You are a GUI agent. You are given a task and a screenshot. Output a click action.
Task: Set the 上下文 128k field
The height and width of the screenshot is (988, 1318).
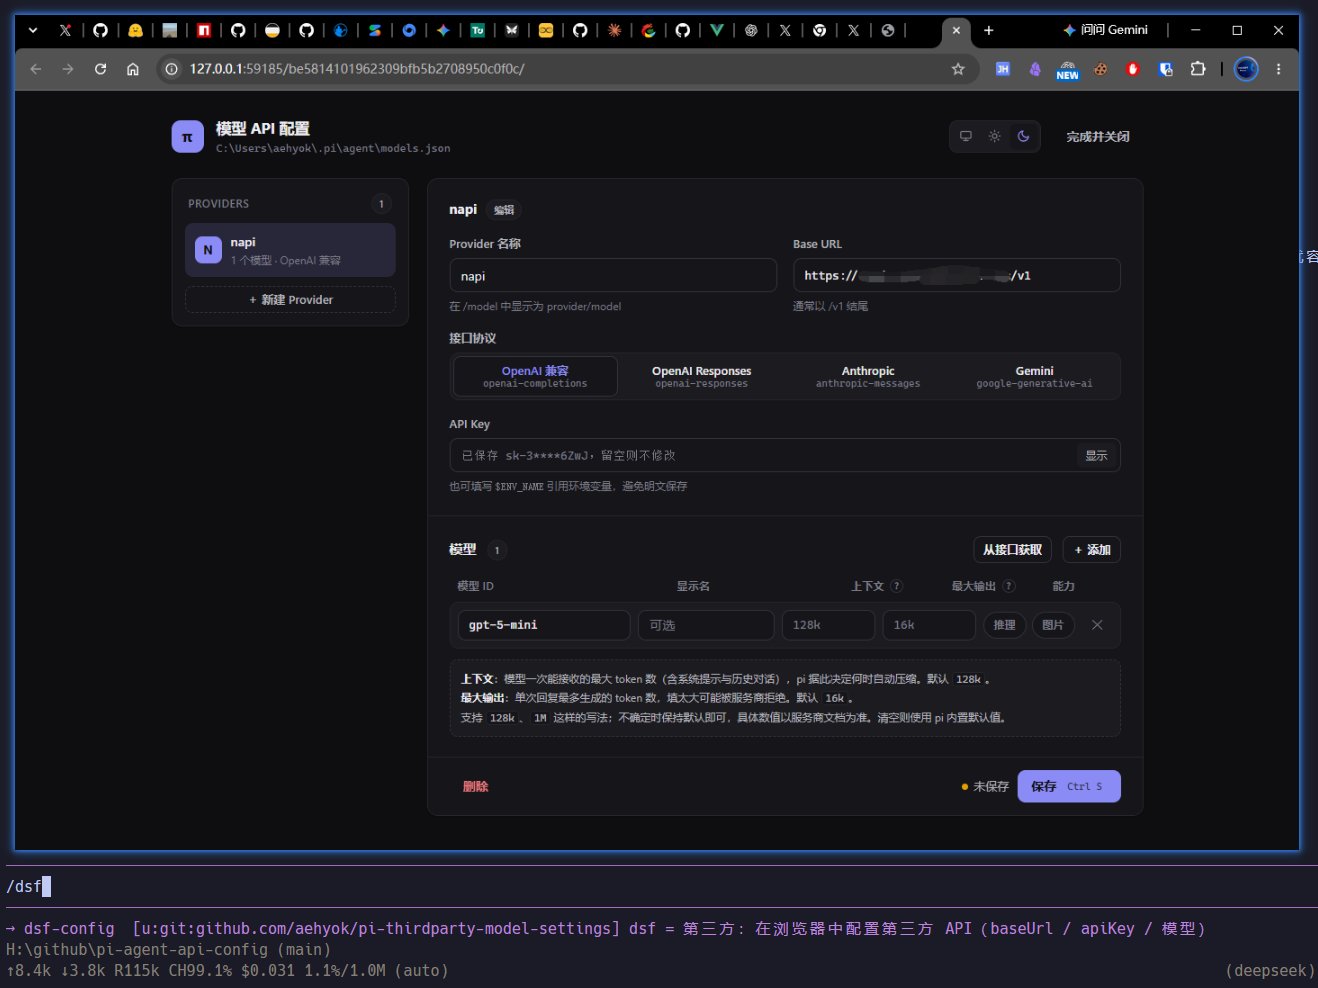pos(828,625)
